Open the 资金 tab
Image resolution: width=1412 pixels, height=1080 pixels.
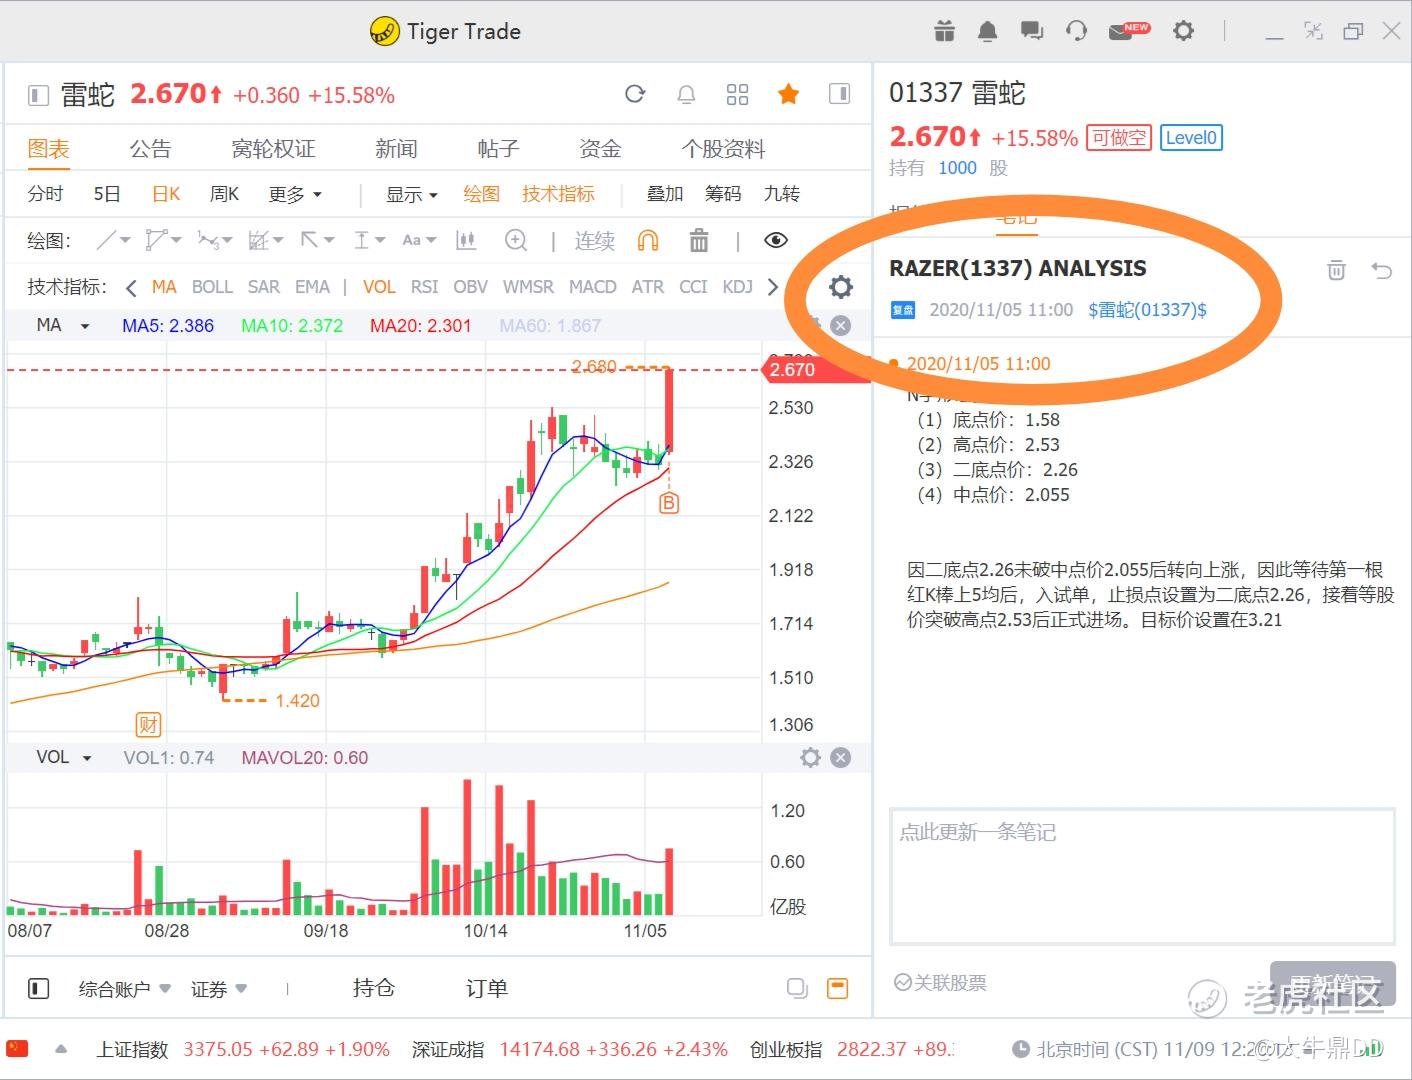tap(600, 149)
